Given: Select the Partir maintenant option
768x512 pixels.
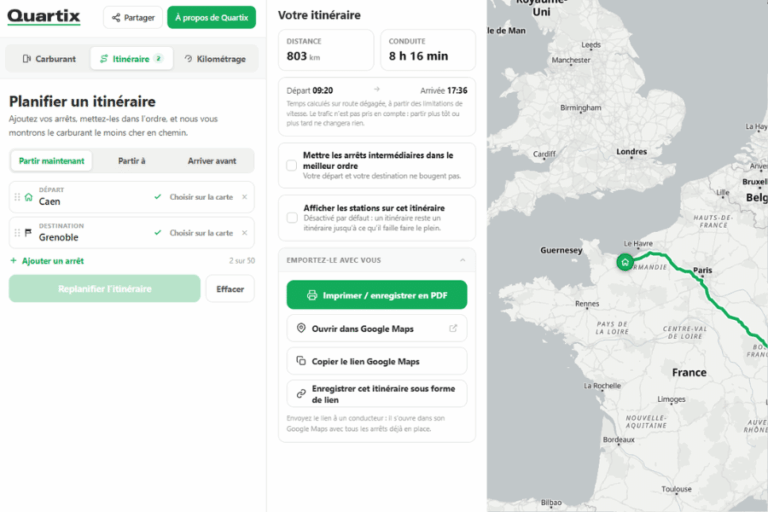Looking at the screenshot, I should tap(51, 161).
